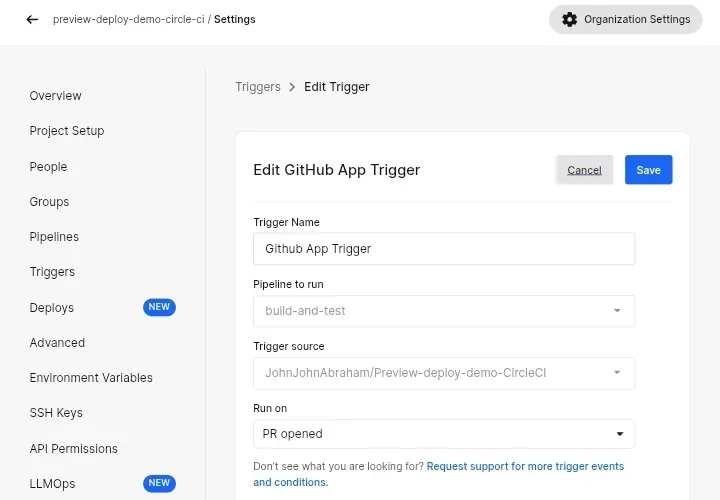
Task: Go to Project Setup
Action: point(67,131)
